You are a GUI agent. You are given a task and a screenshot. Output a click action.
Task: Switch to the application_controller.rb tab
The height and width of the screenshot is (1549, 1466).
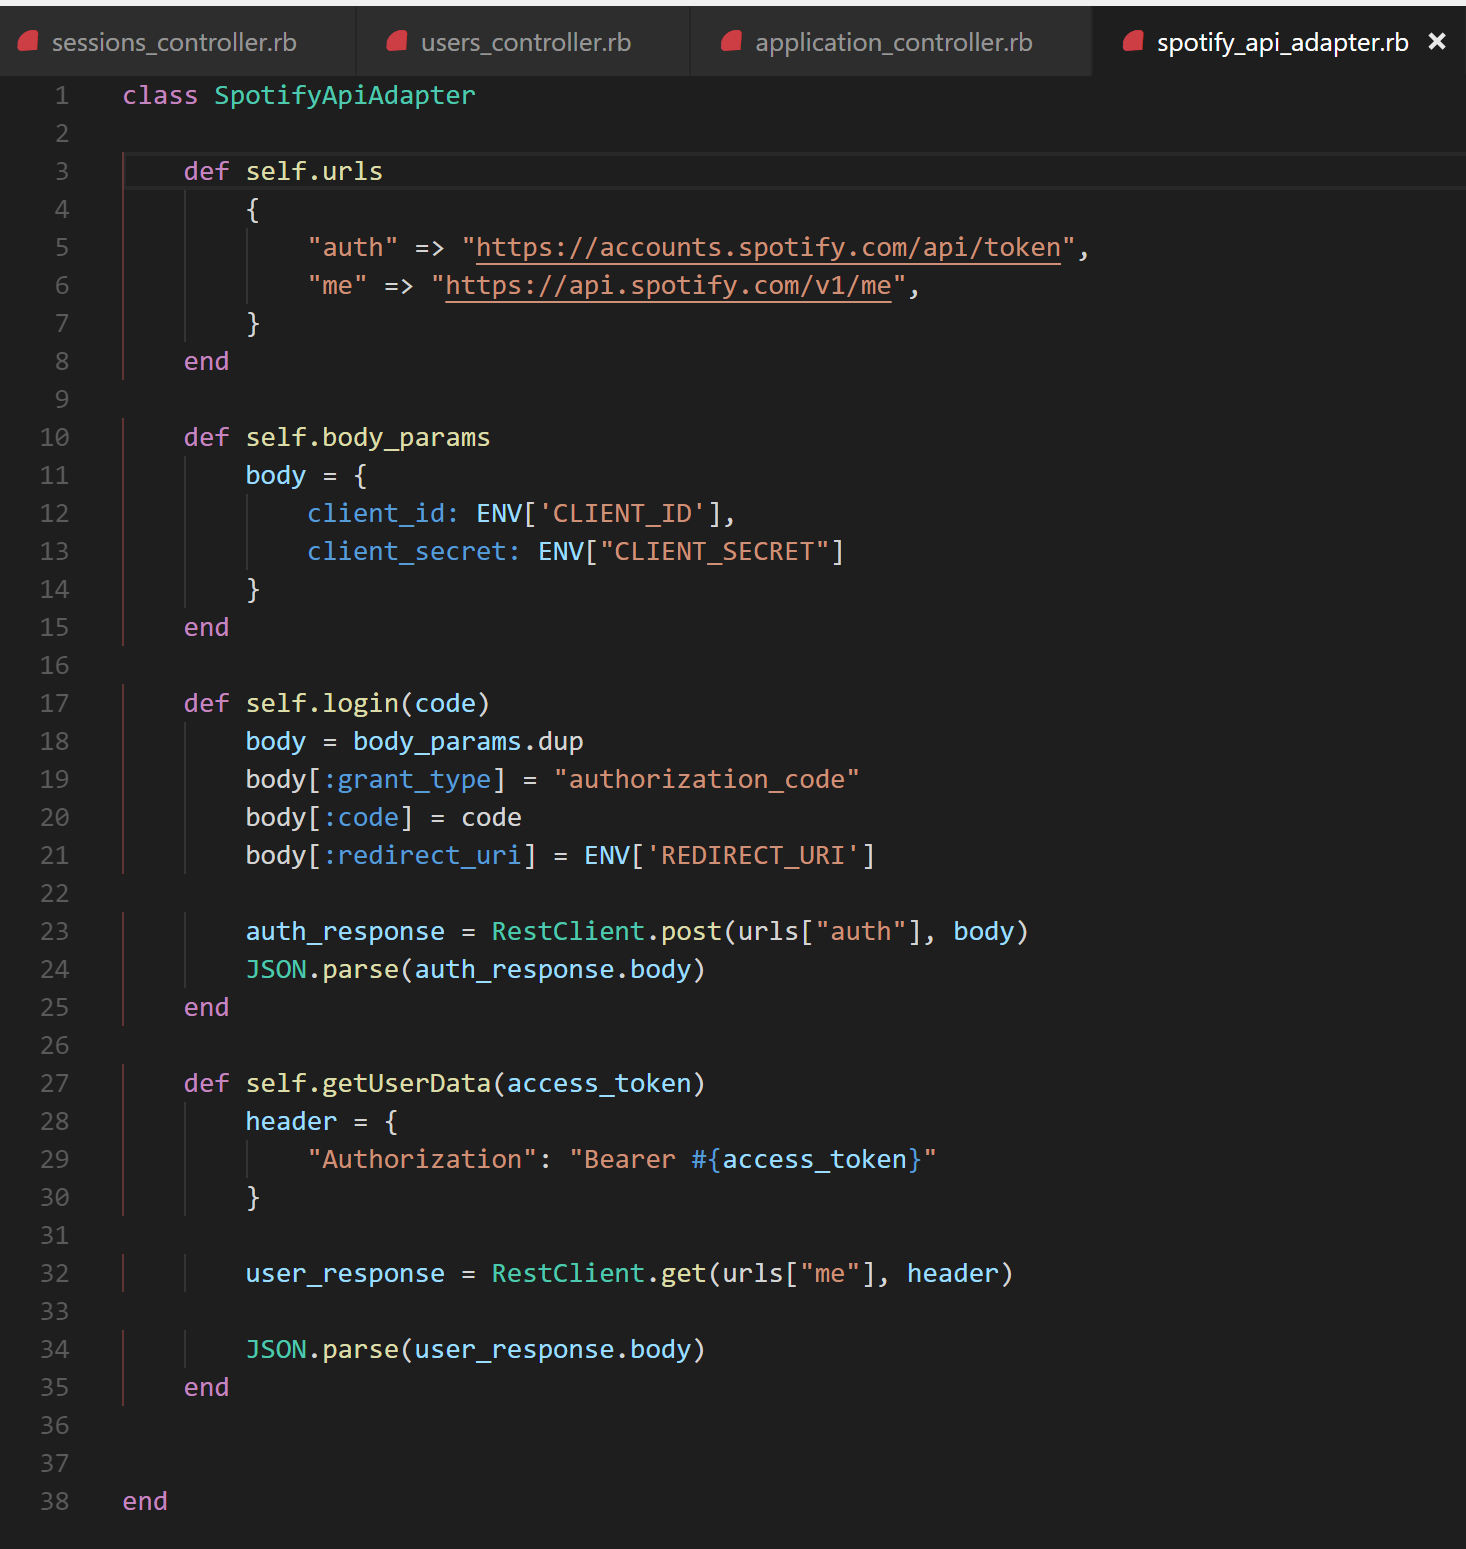896,41
